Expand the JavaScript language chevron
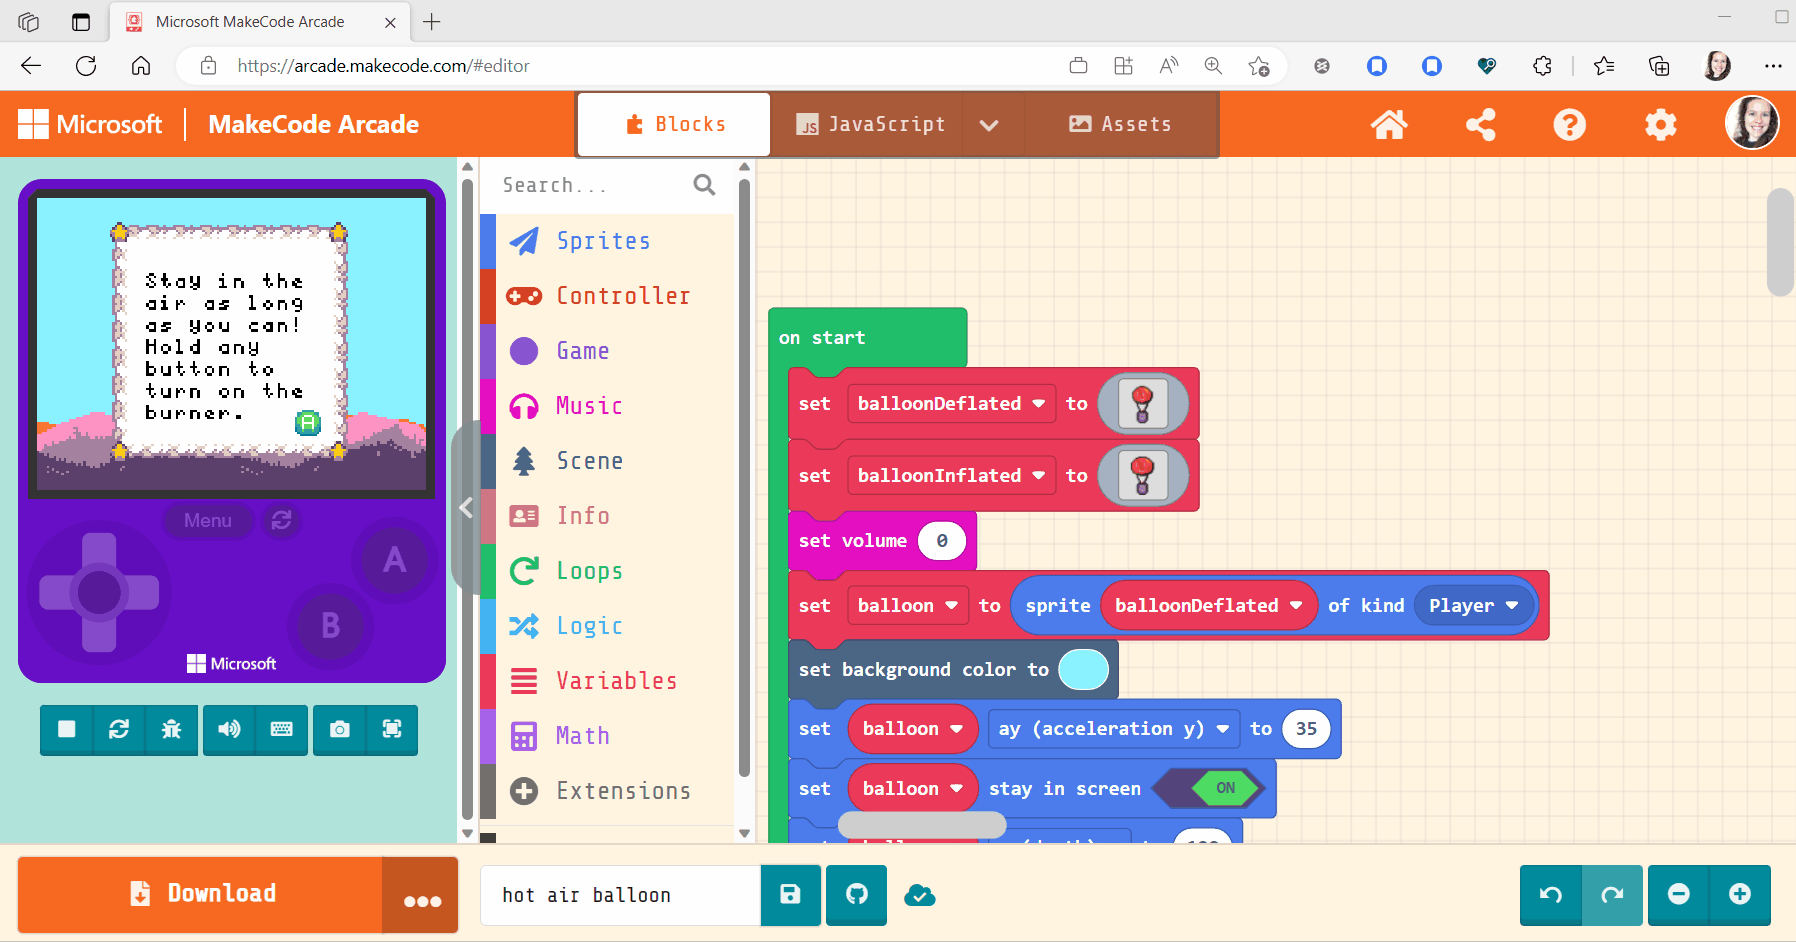The height and width of the screenshot is (942, 1796). coord(990,124)
